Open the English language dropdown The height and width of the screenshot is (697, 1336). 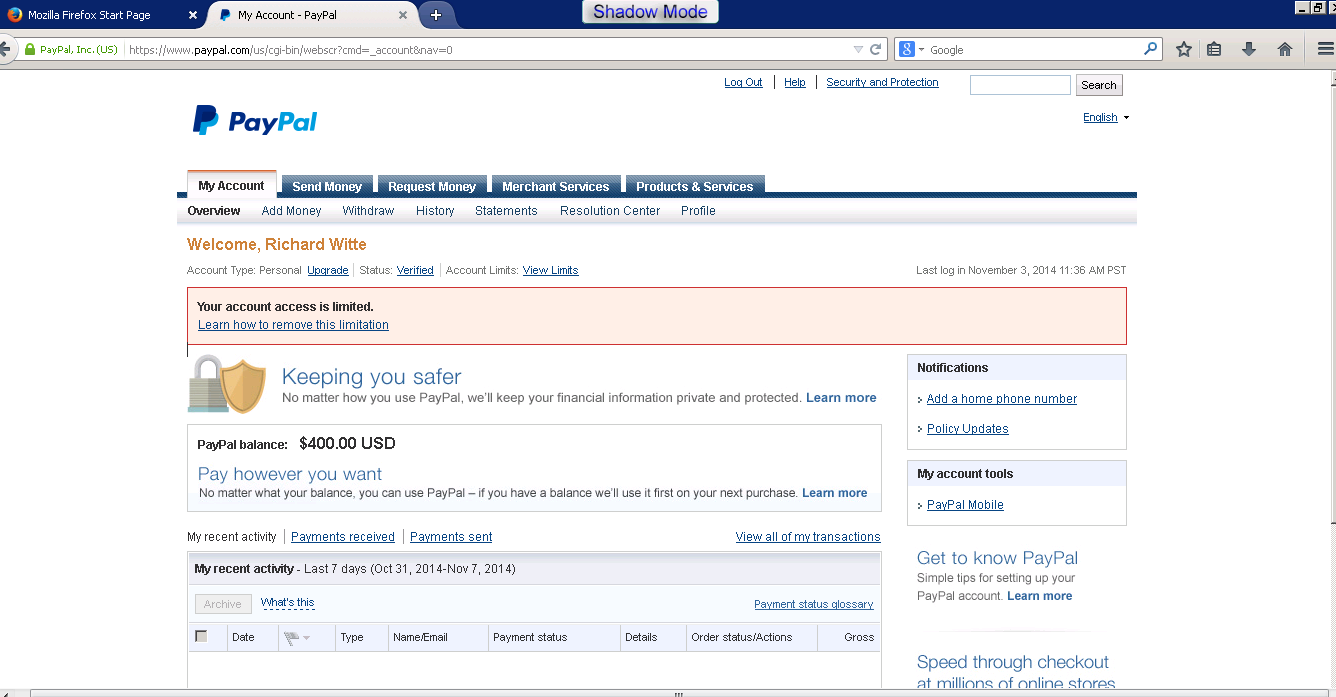(1106, 117)
